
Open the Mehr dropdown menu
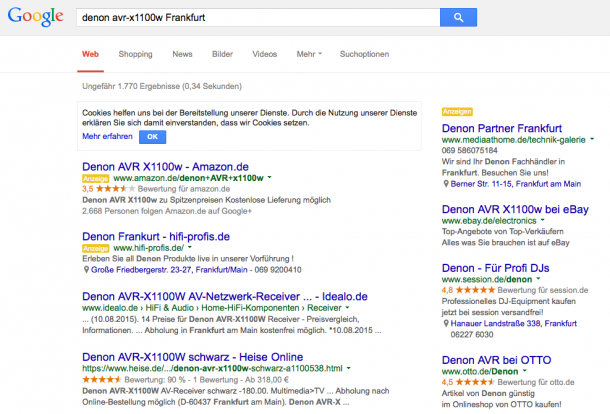tap(309, 54)
